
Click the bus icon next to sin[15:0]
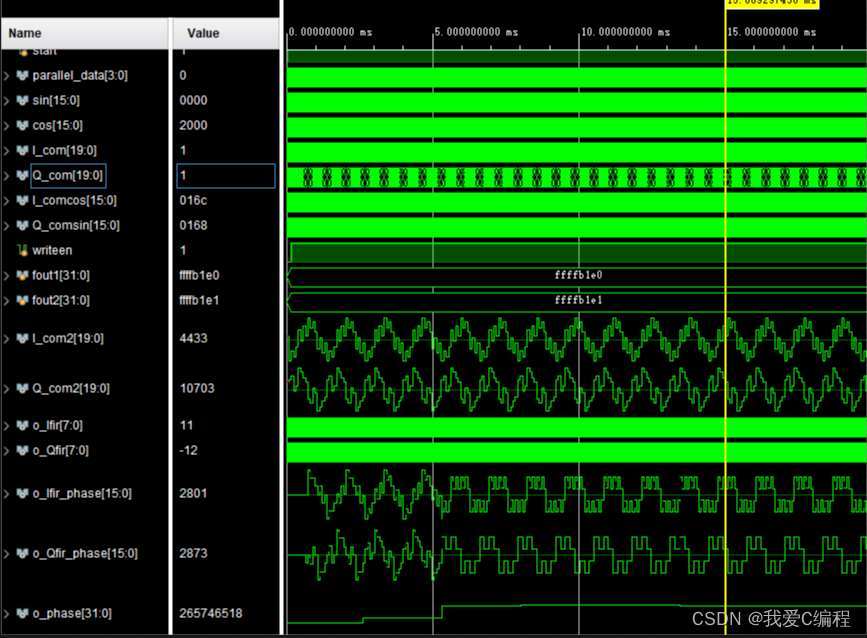coord(22,100)
